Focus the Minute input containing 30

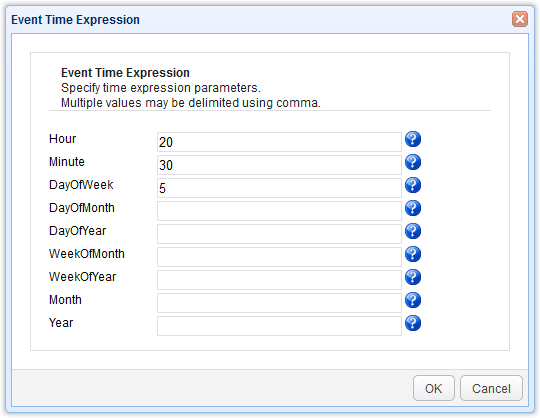click(279, 165)
